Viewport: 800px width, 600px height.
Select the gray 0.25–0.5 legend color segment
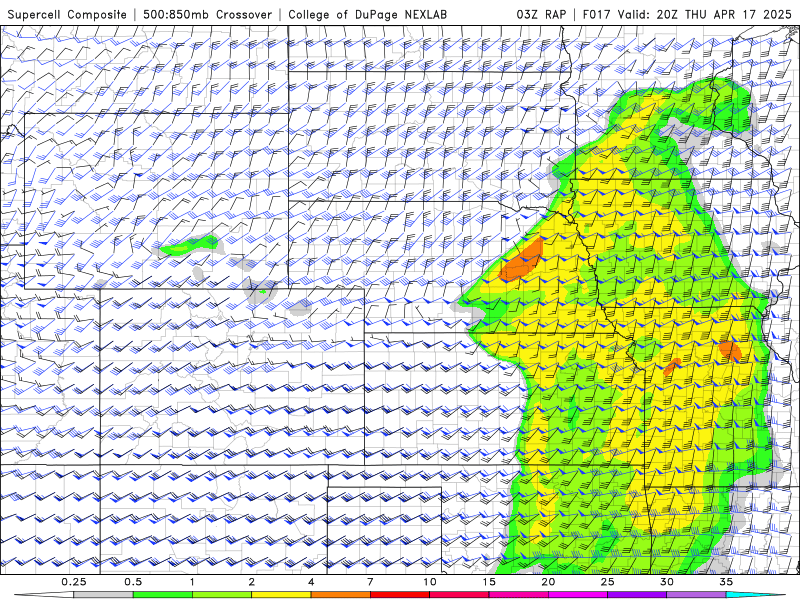(104, 595)
